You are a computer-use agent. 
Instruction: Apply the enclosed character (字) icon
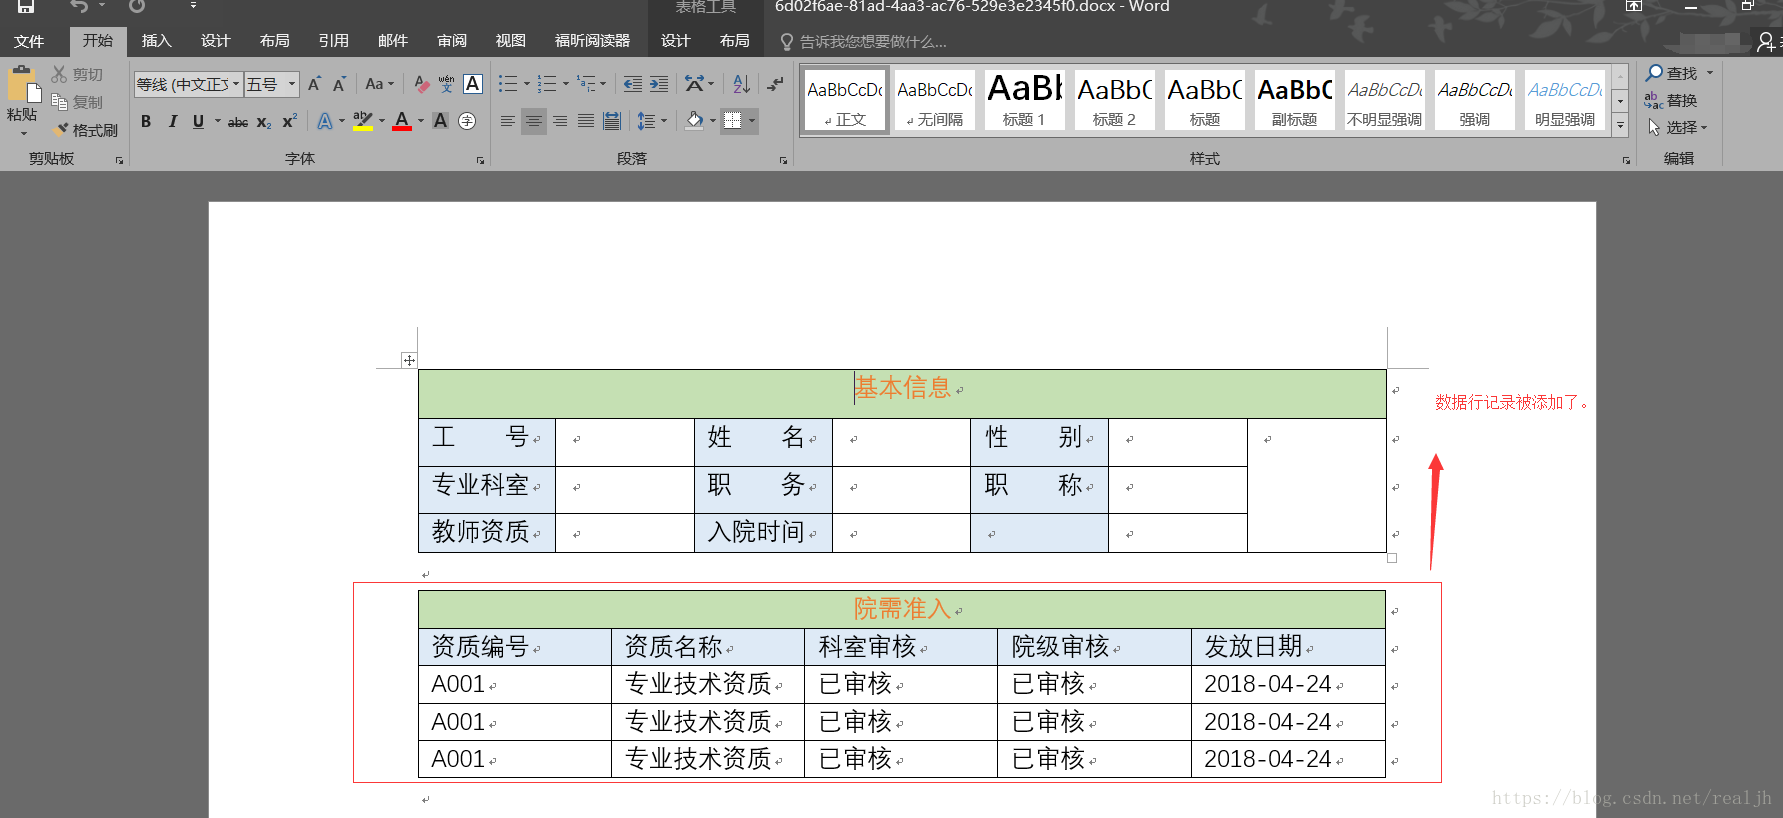tap(467, 121)
